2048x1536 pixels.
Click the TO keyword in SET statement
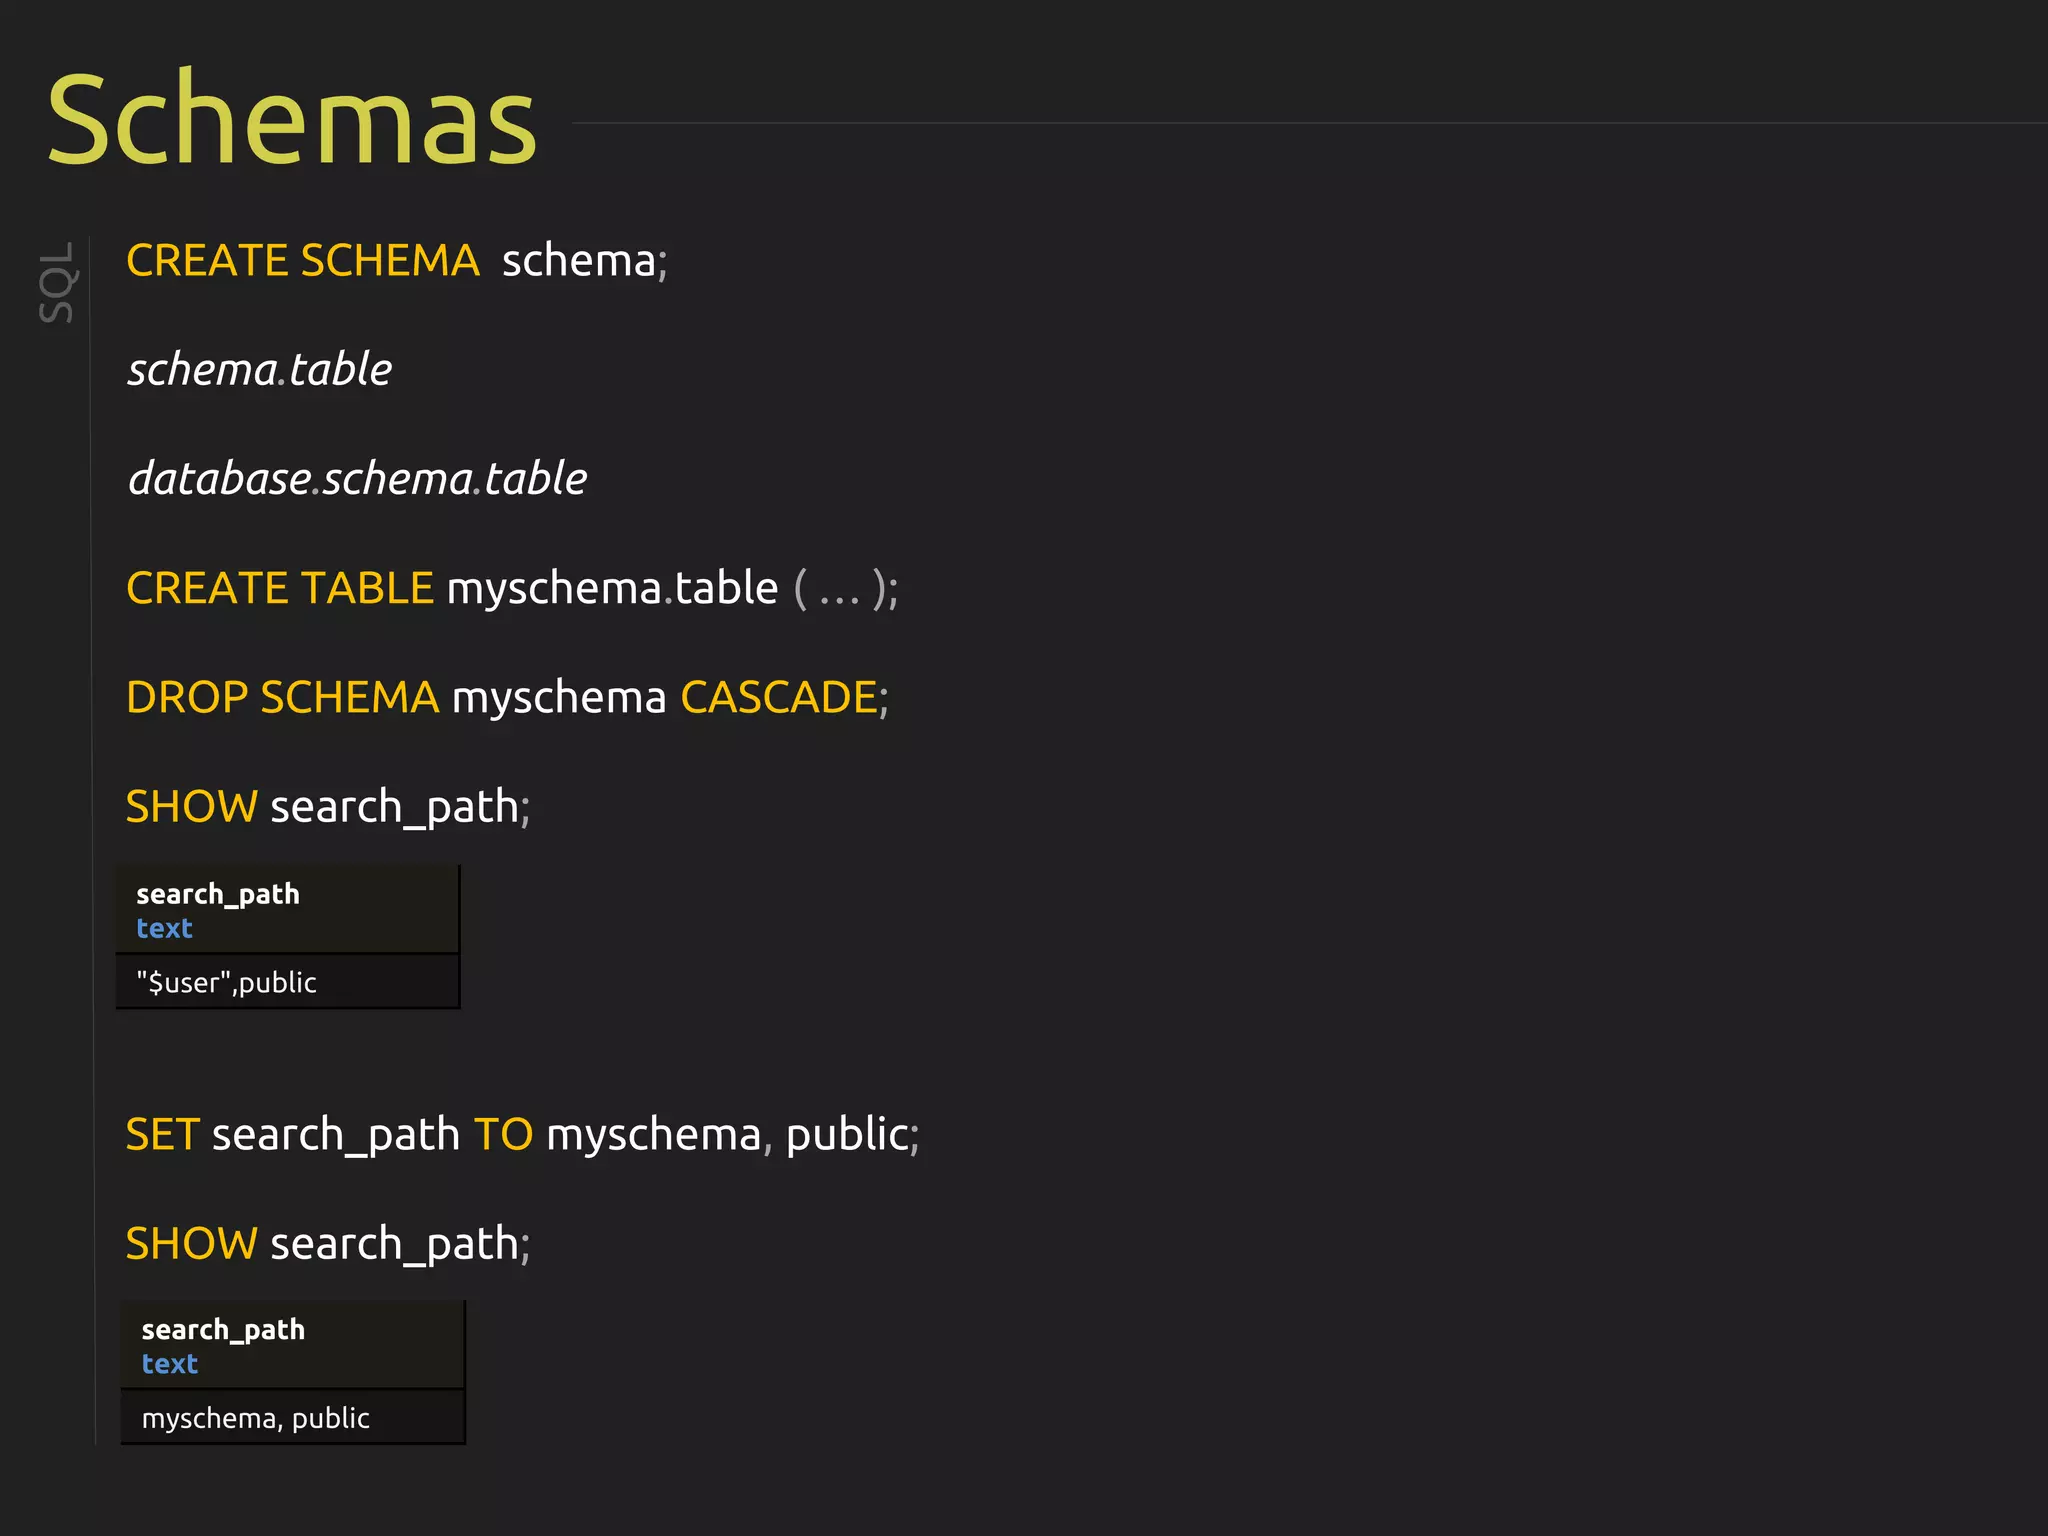[503, 1135]
